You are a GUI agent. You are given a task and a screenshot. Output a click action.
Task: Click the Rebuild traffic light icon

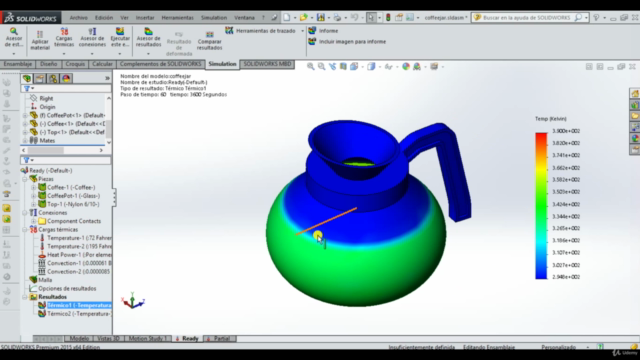[388, 18]
